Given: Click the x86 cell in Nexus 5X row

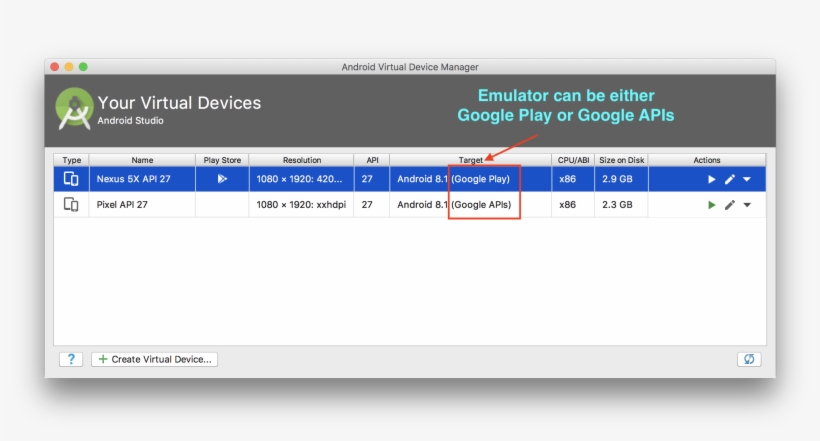Looking at the screenshot, I should coord(573,179).
